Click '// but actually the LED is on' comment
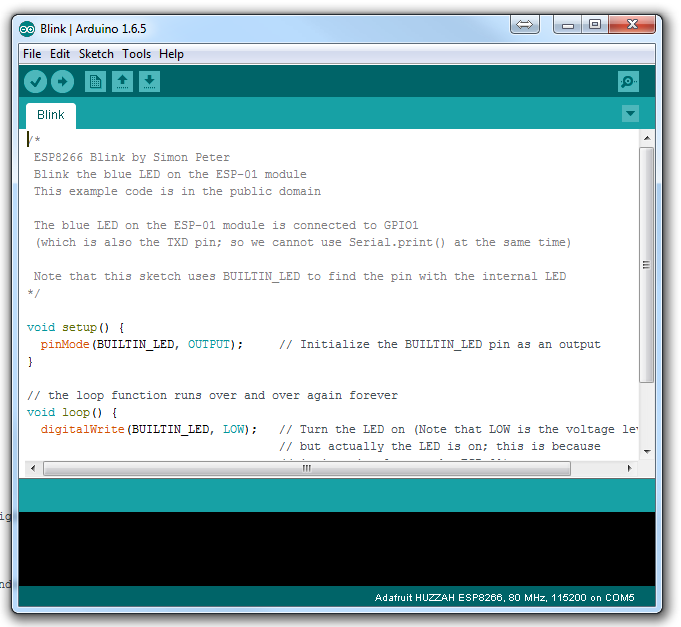Viewport: 681px width, 627px height. (x=440, y=446)
